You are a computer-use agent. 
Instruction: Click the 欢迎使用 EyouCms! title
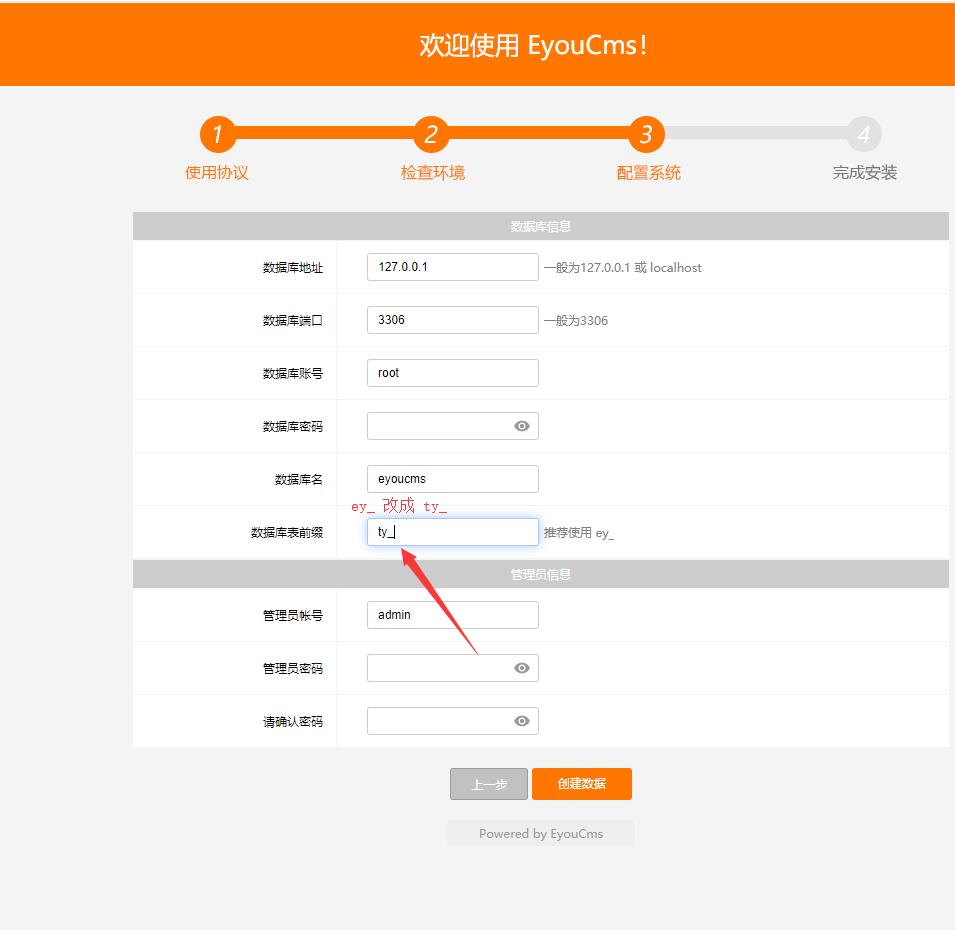[x=534, y=45]
